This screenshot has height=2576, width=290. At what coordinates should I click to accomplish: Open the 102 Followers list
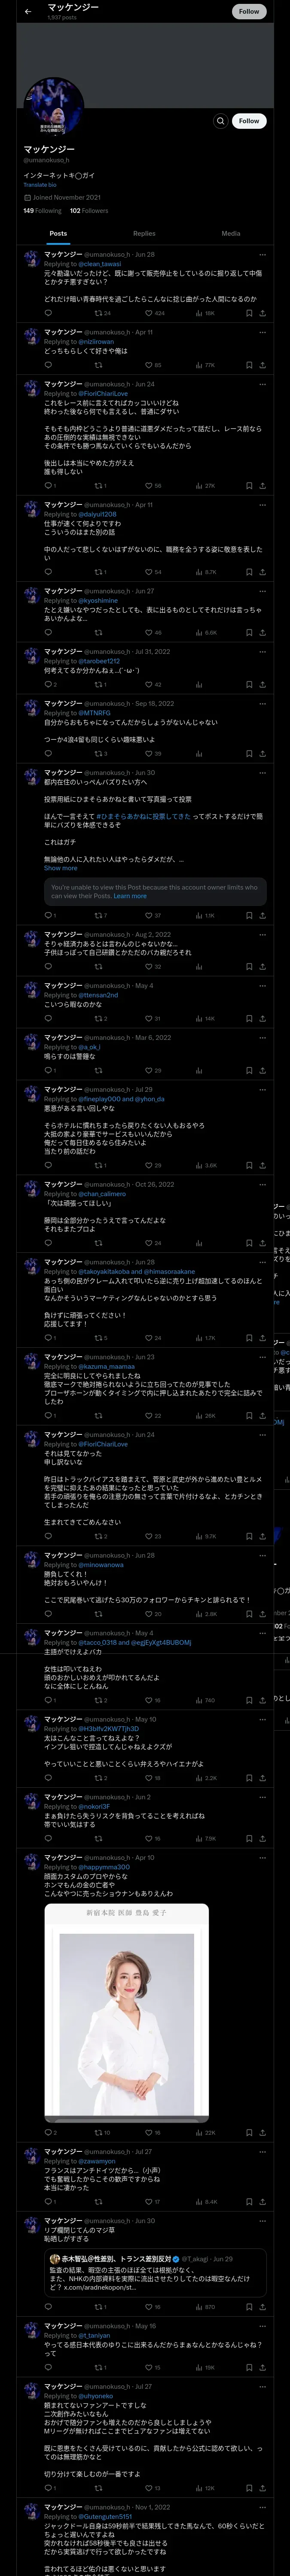coord(89,211)
